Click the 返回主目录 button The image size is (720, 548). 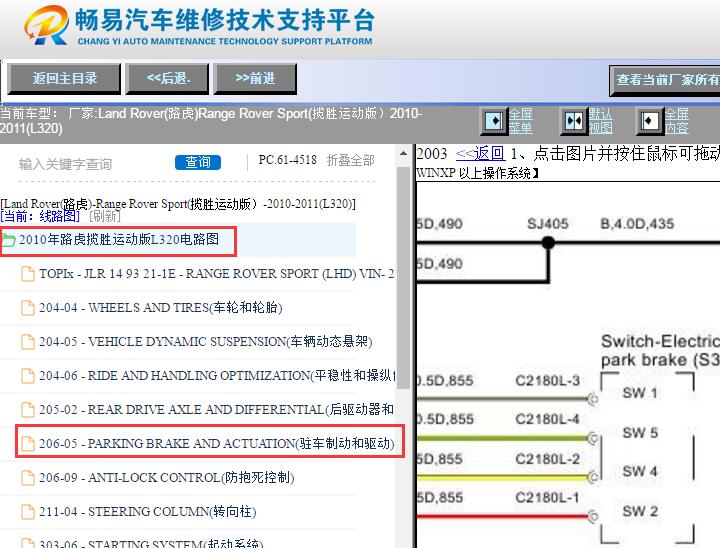64,79
